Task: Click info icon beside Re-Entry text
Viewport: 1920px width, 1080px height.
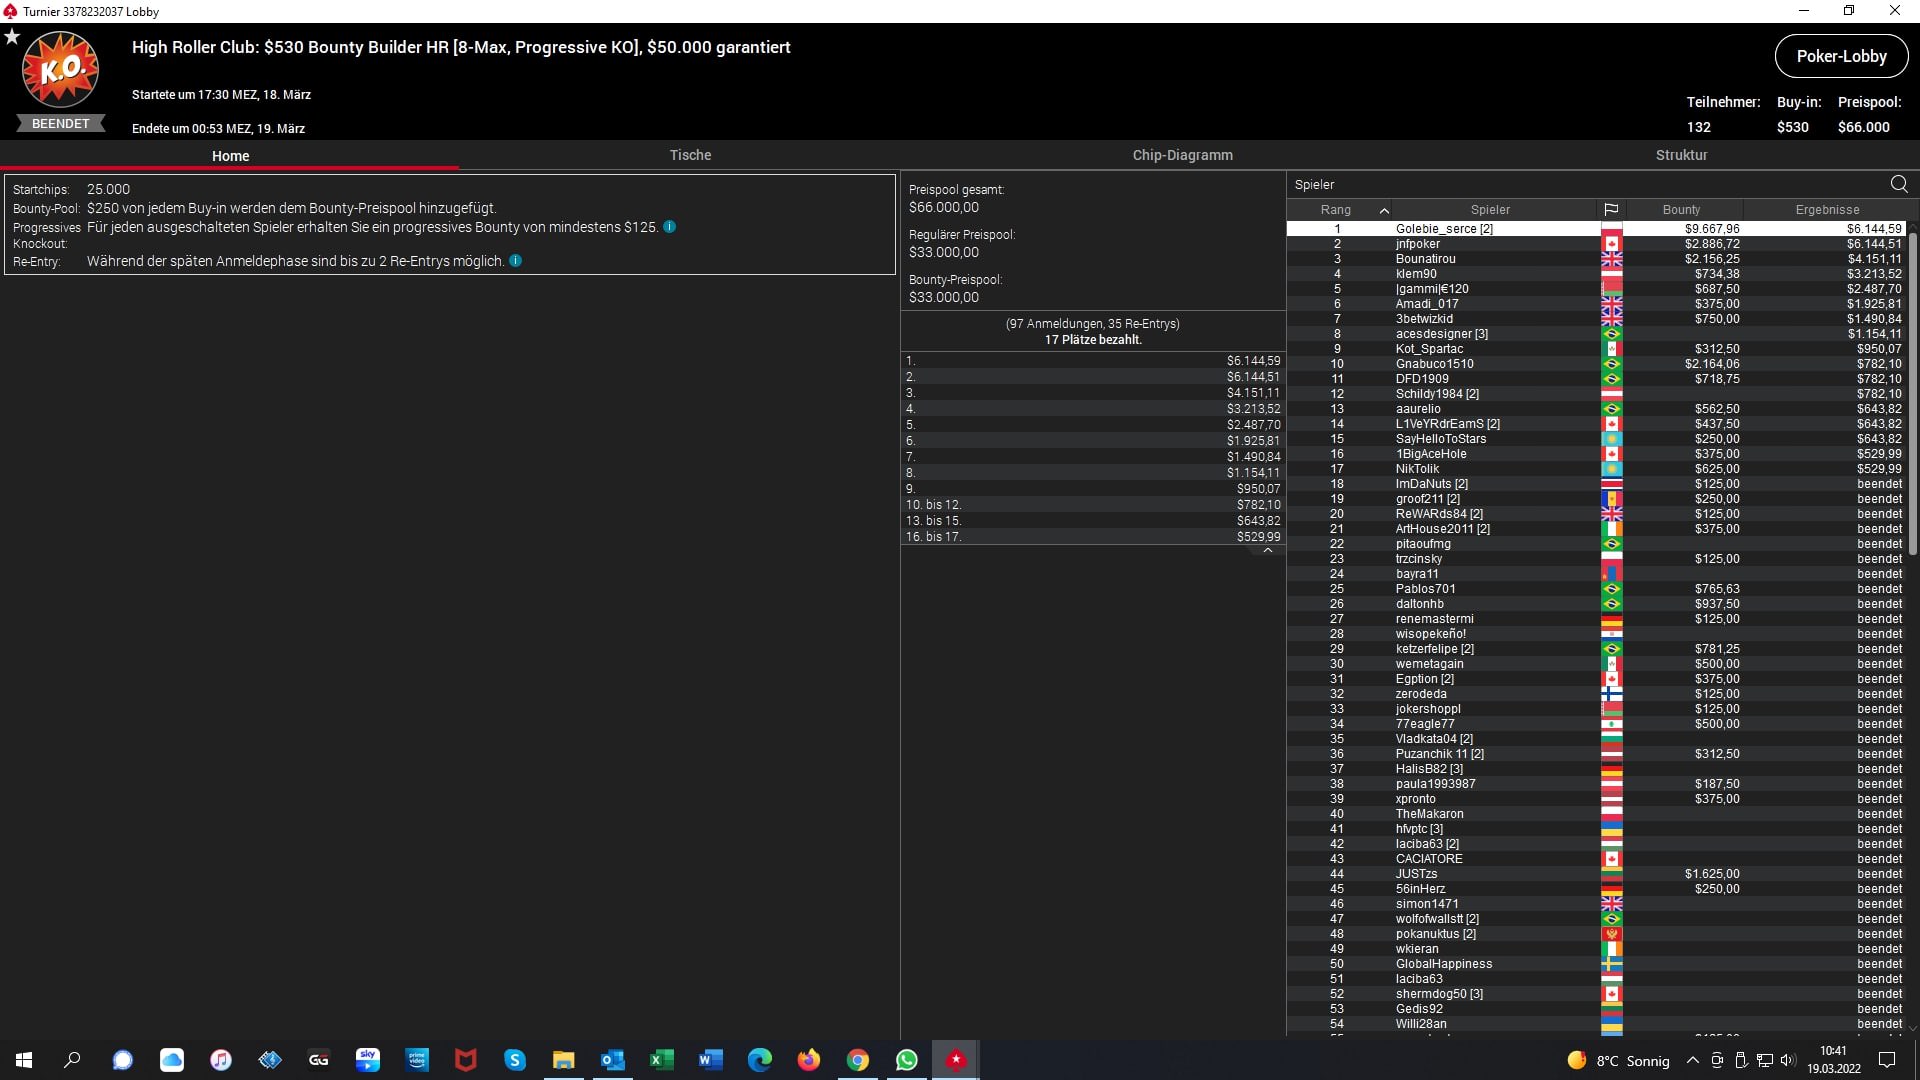Action: (516, 261)
